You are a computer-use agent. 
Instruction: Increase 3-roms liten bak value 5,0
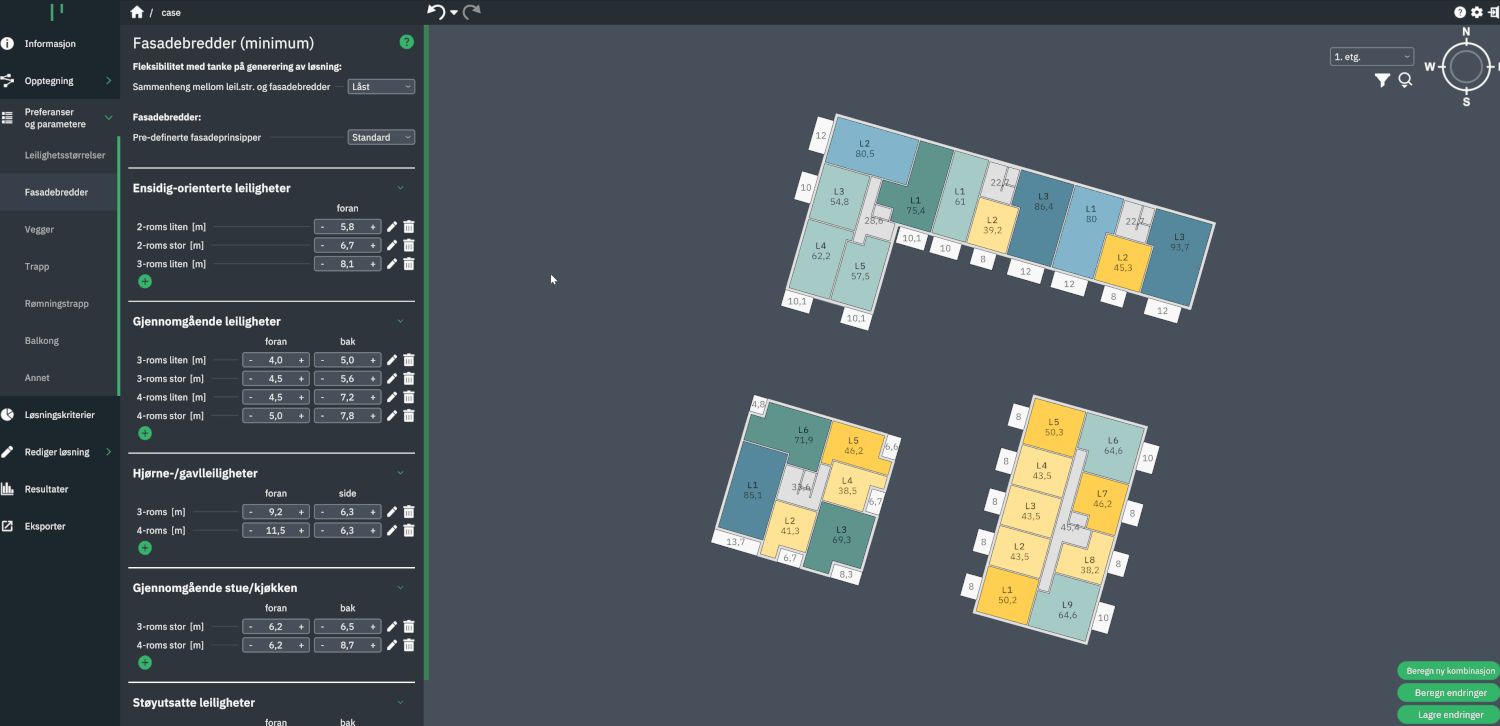373,360
